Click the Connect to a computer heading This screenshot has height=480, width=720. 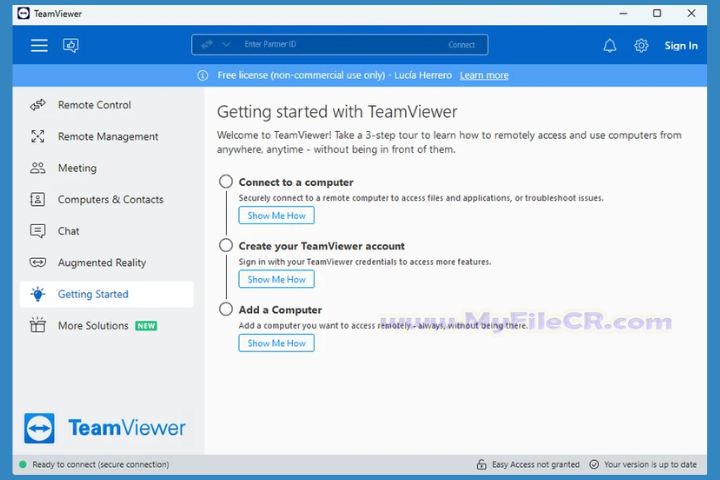click(296, 182)
